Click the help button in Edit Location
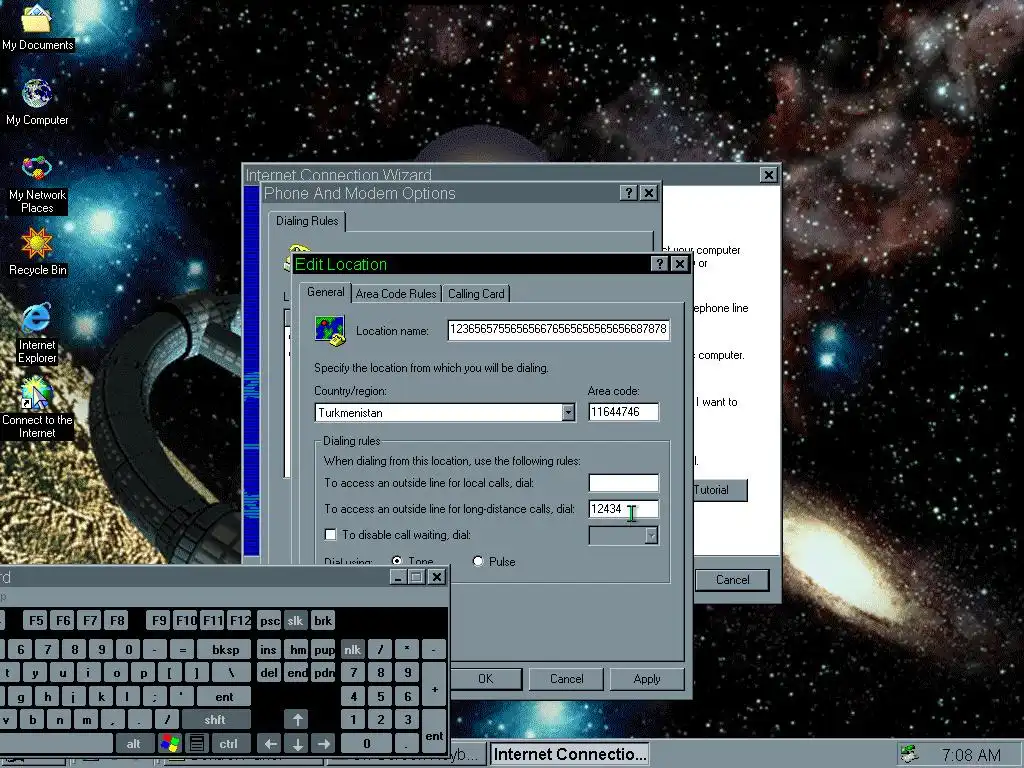1024x768 pixels. 660,264
